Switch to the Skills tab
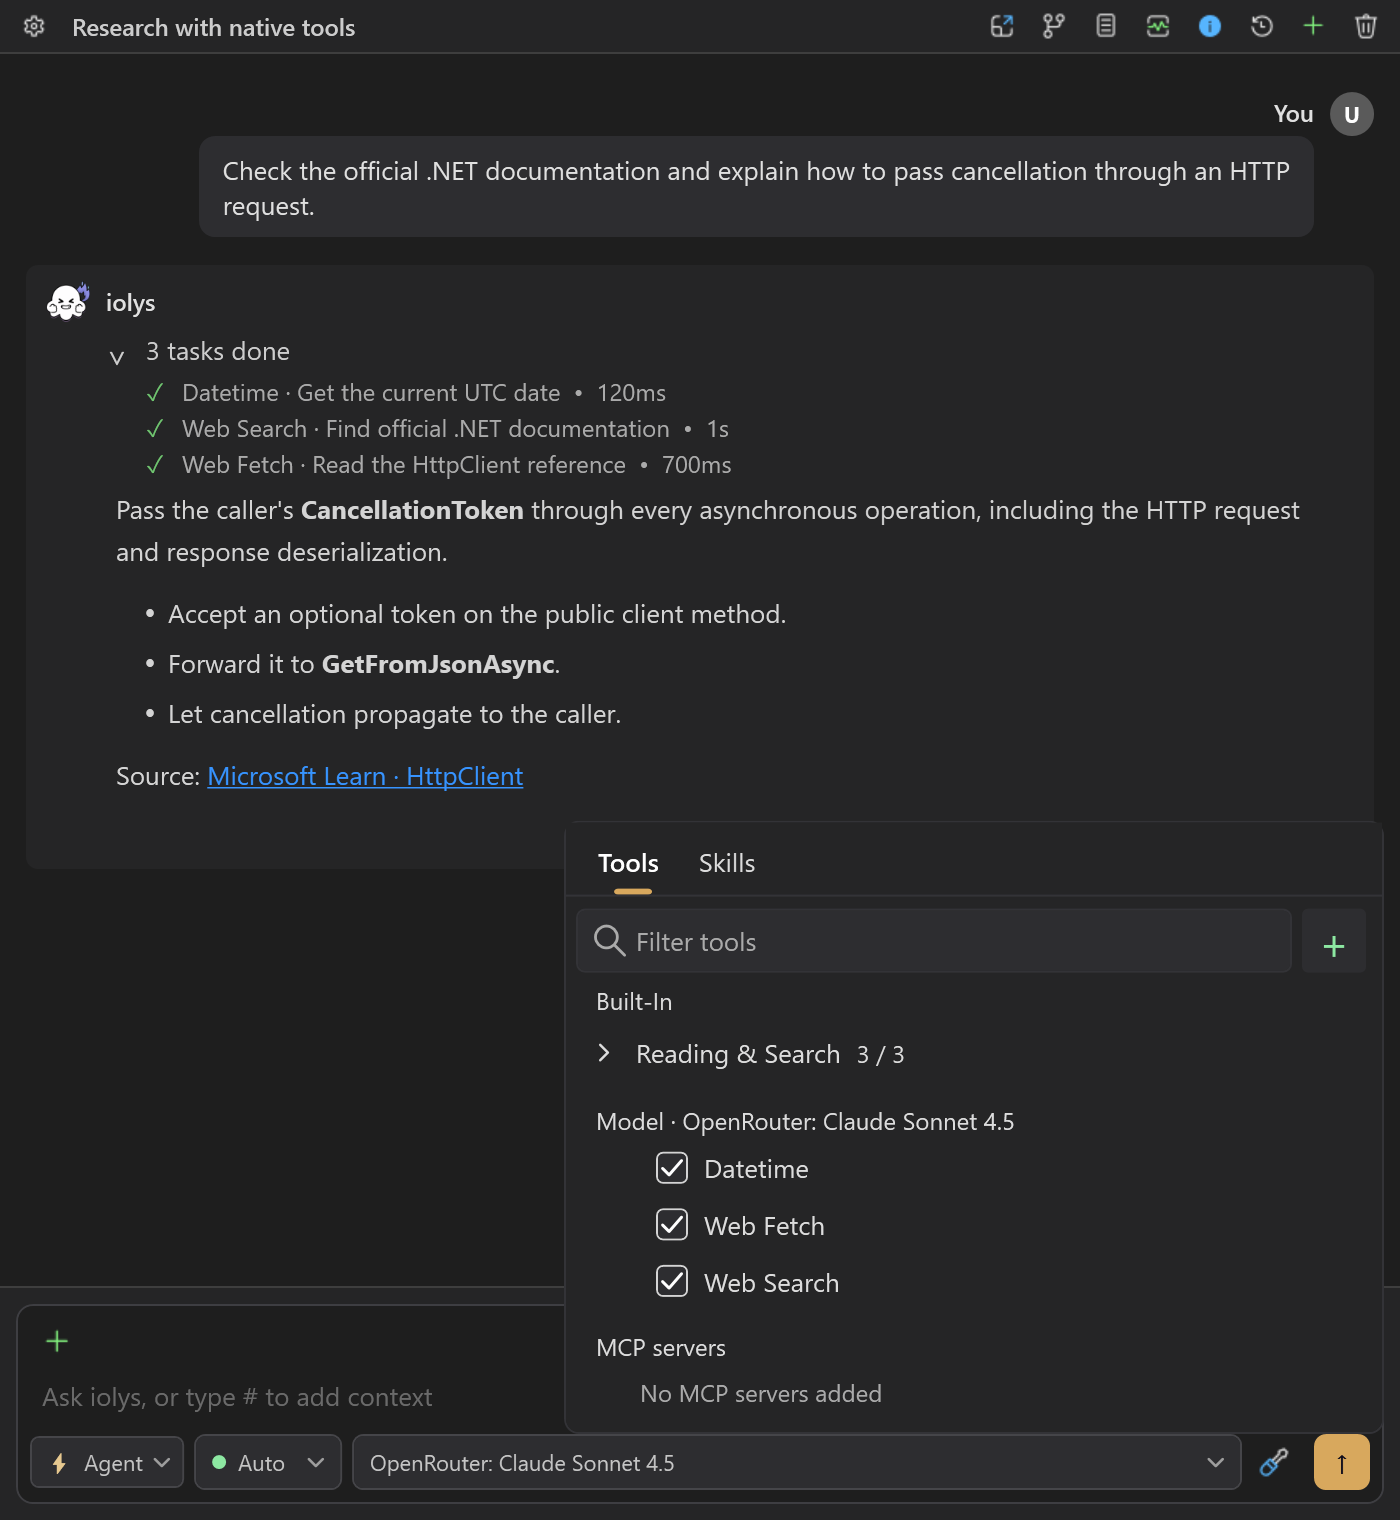 point(727,863)
